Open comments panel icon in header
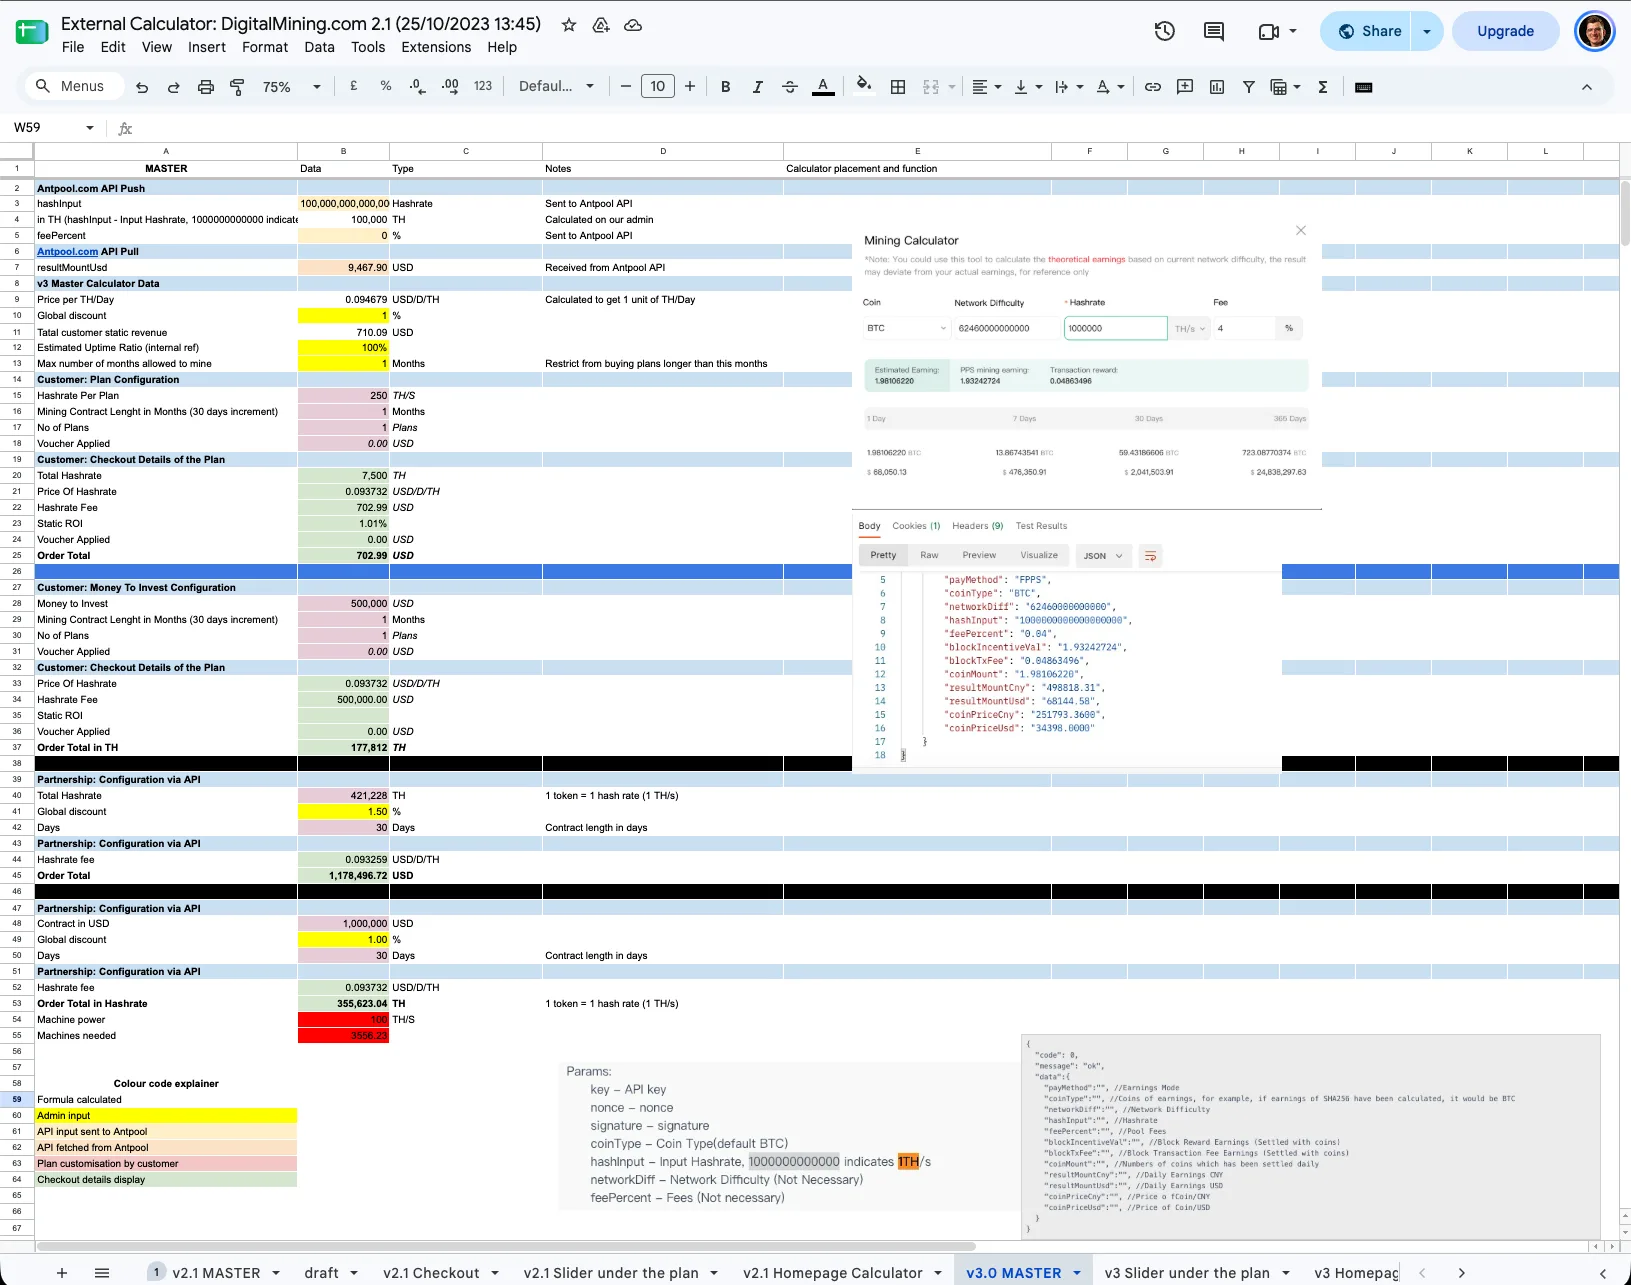Viewport: 1631px width, 1285px height. (x=1214, y=31)
